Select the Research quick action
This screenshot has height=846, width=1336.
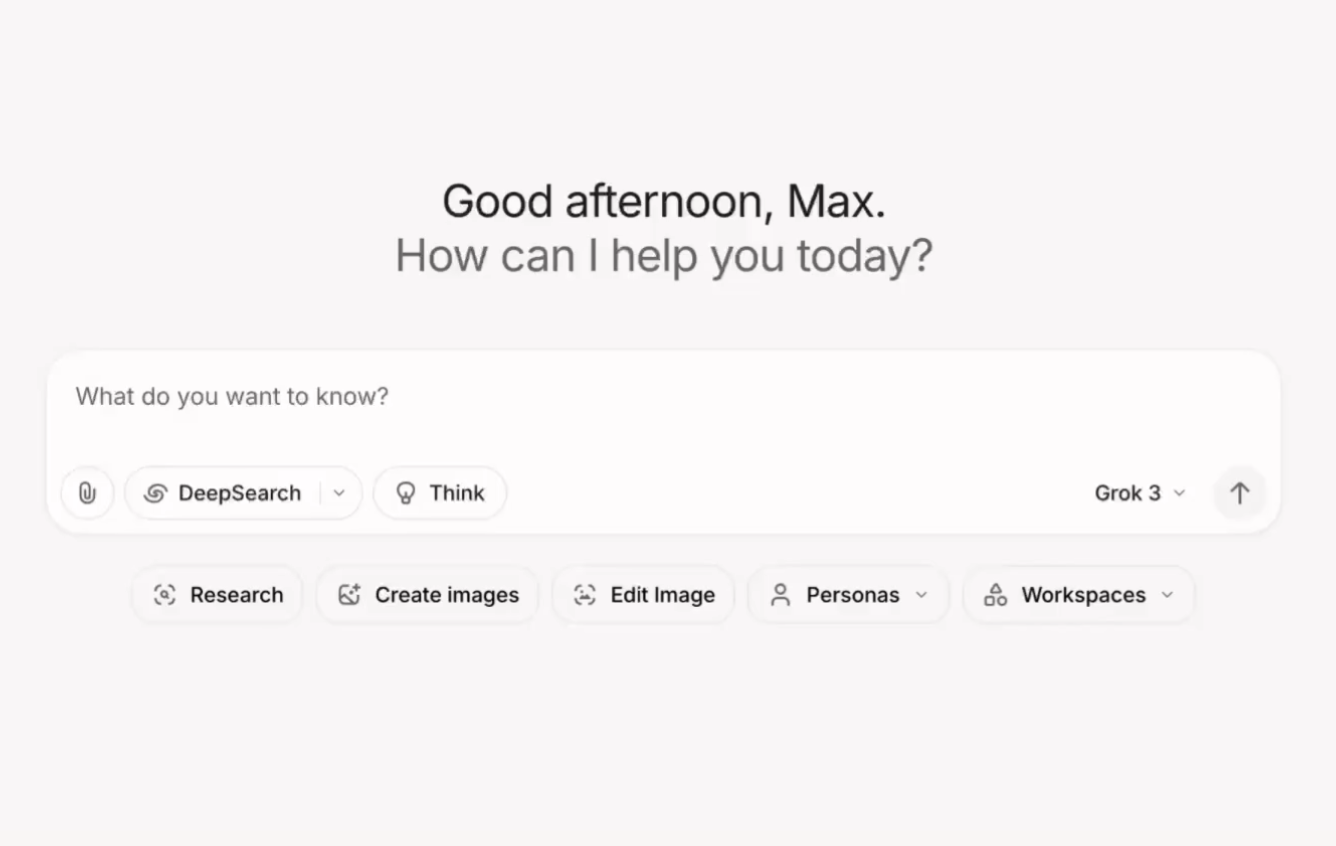click(236, 595)
